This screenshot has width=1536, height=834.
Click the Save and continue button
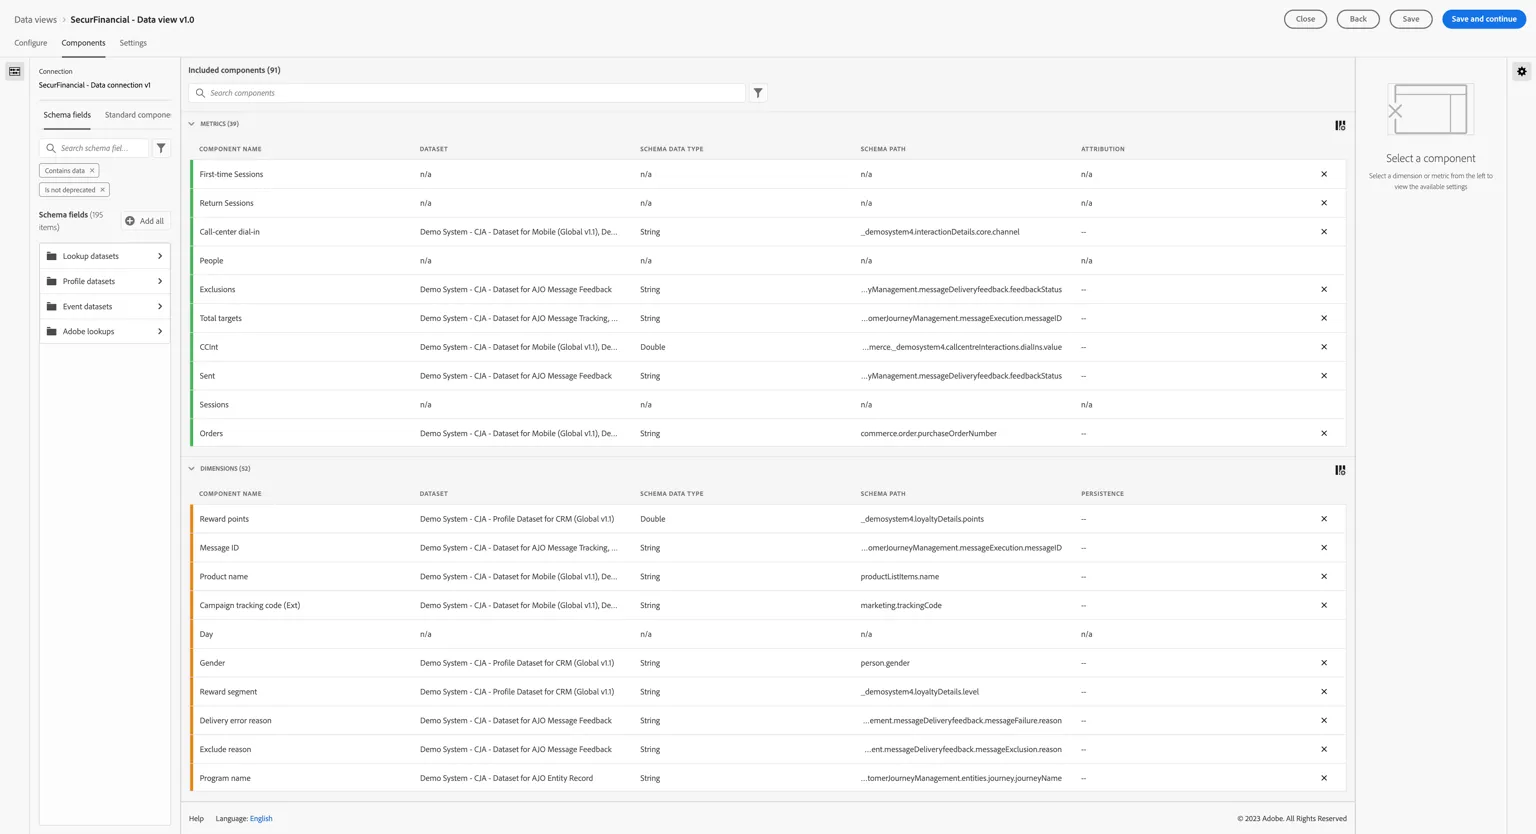pyautogui.click(x=1484, y=19)
